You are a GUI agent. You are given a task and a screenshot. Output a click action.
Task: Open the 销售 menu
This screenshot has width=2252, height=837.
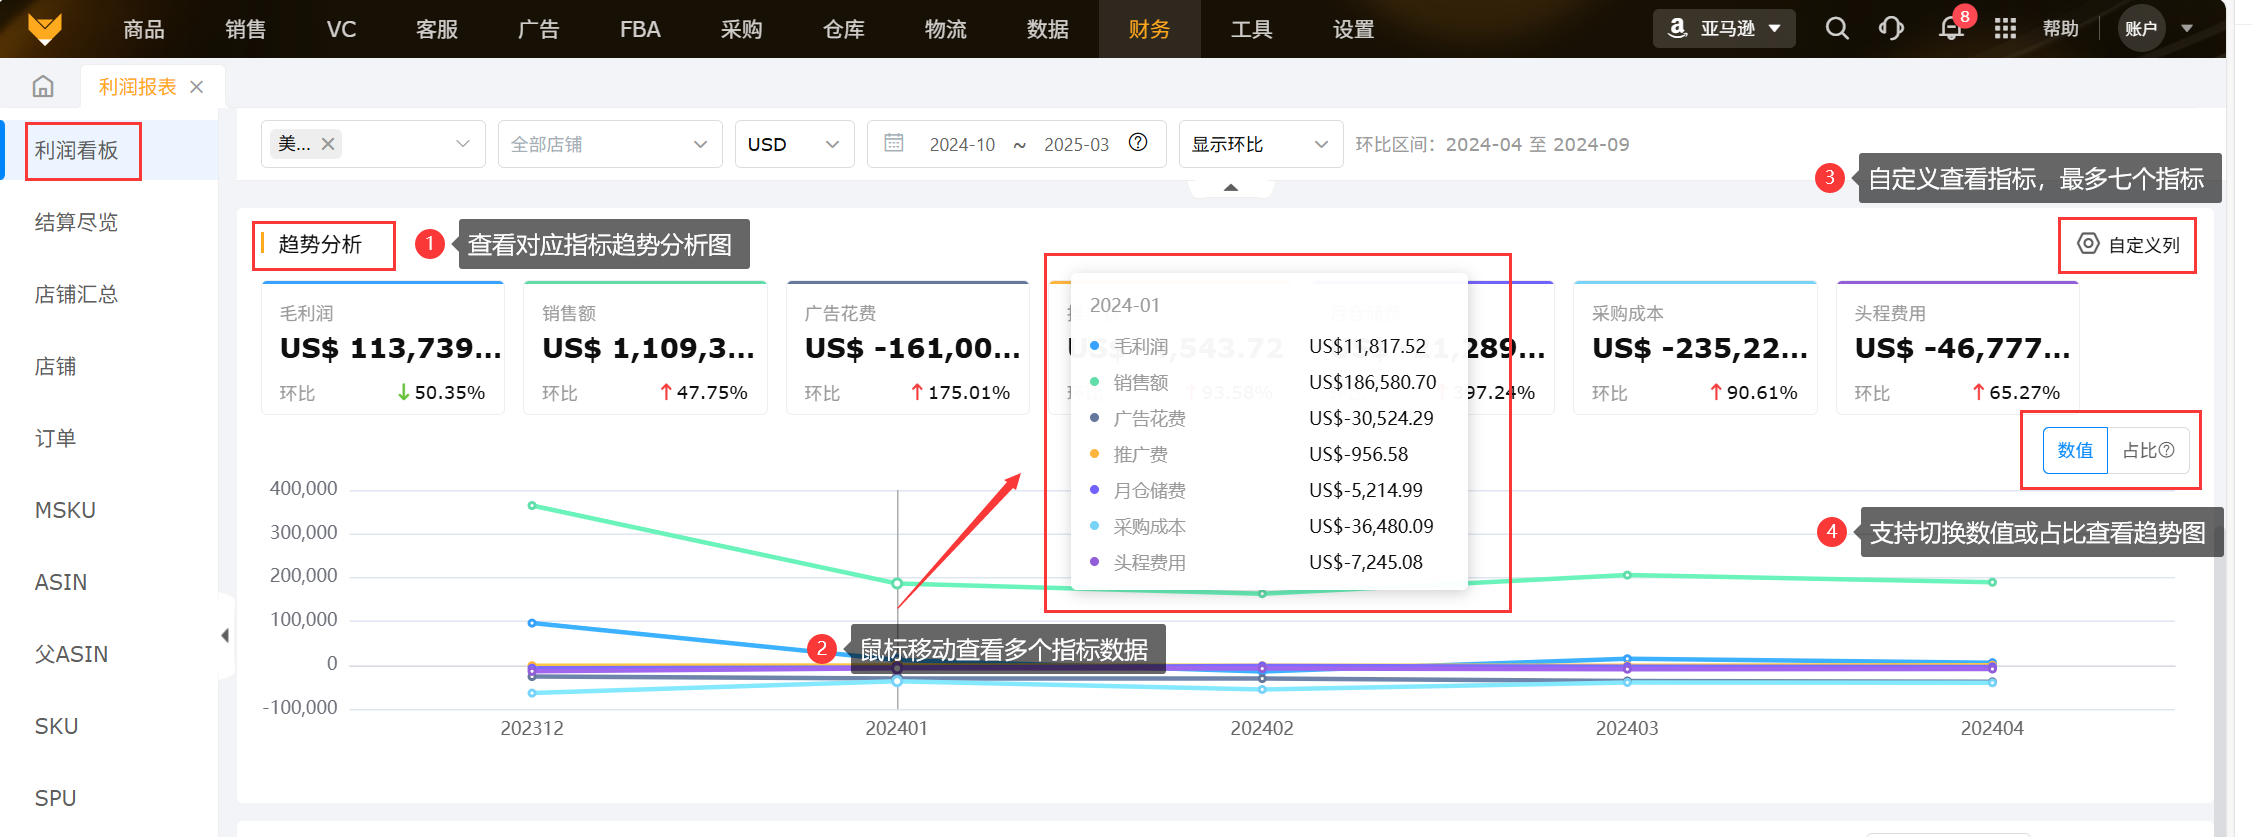tap(246, 29)
